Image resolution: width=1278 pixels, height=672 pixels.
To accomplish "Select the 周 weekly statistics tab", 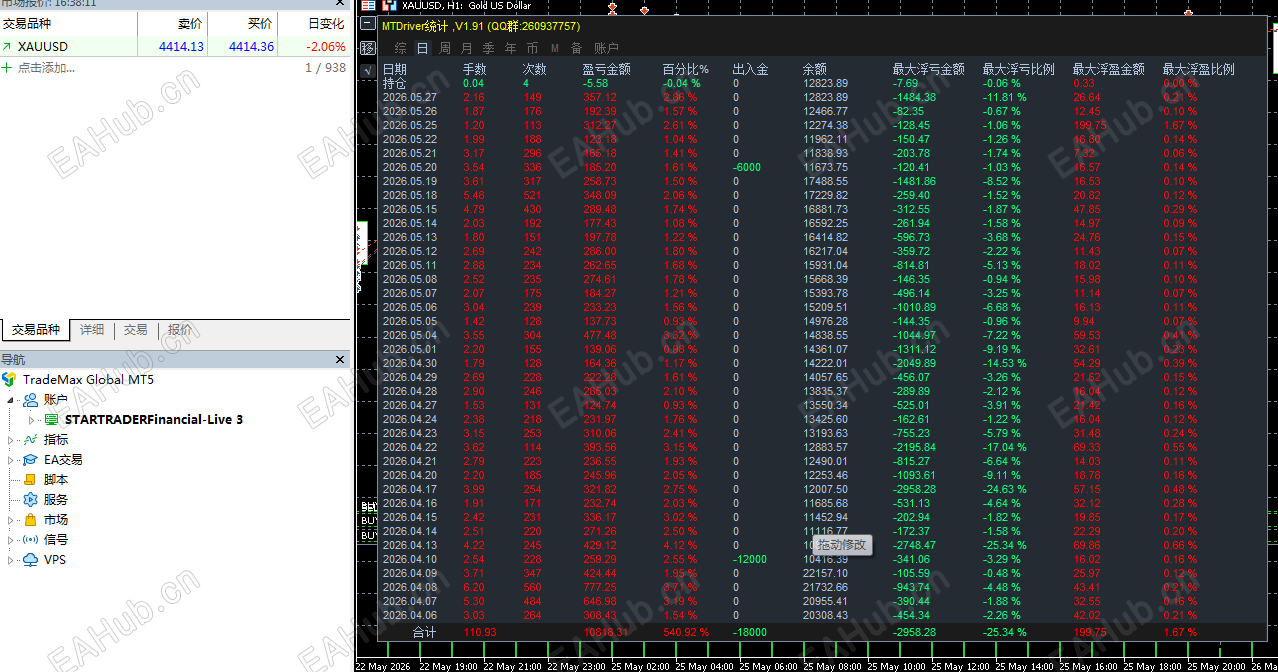I will coord(445,48).
